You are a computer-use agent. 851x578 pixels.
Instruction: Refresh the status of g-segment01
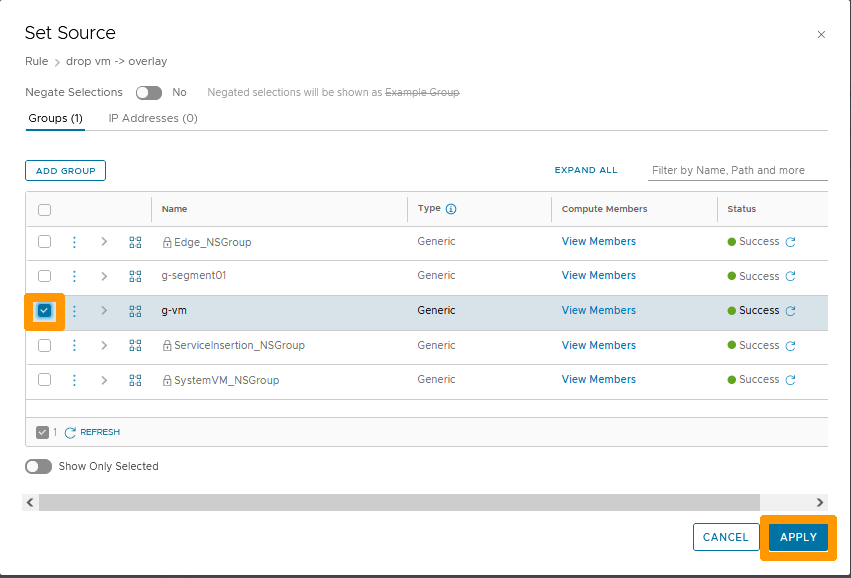[790, 276]
